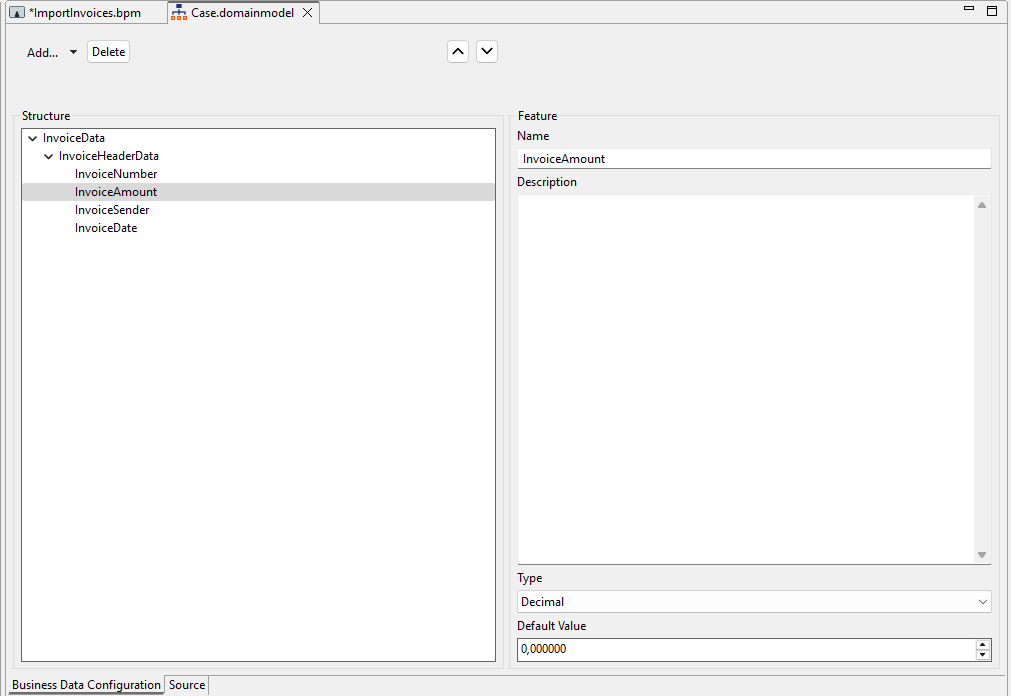Click the move up arrow button
The width and height of the screenshot is (1011, 696).
458,52
